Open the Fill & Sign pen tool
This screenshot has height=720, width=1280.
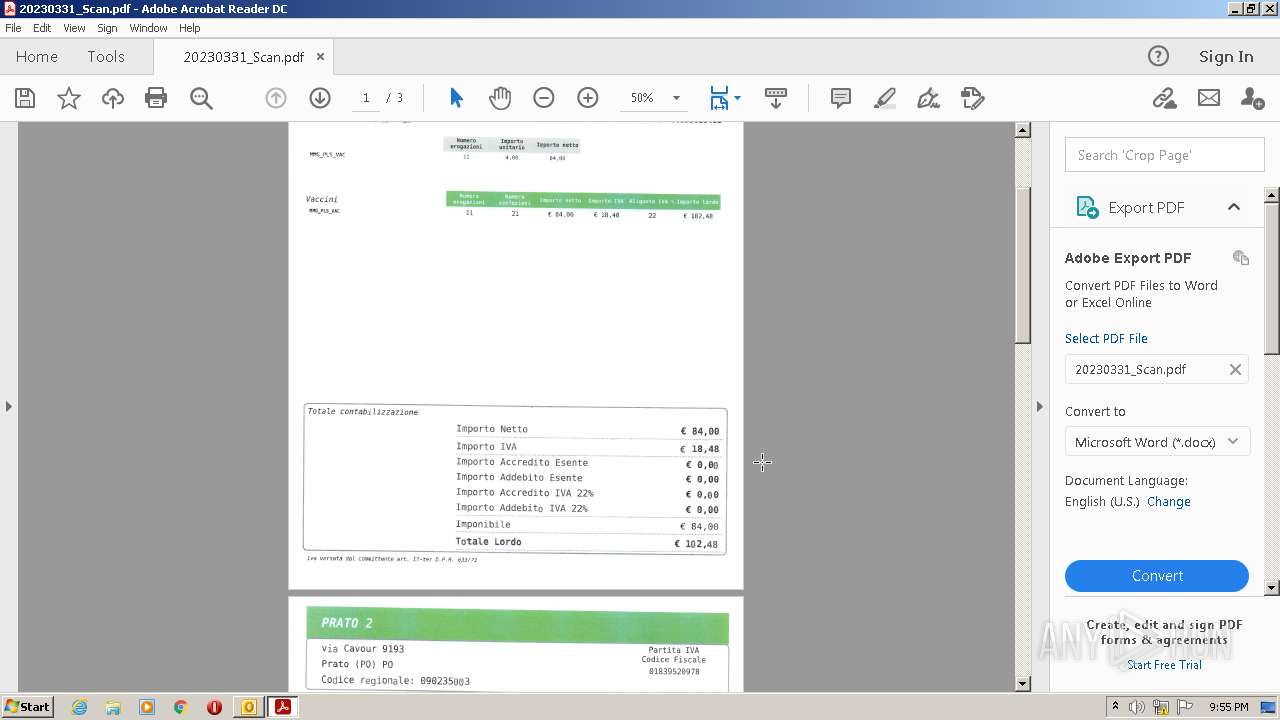point(929,98)
